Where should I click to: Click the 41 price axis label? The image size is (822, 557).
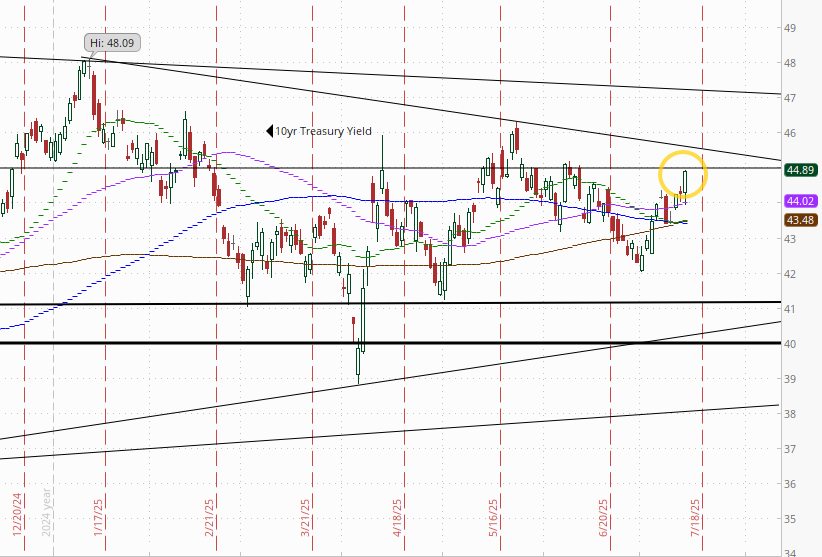point(790,309)
